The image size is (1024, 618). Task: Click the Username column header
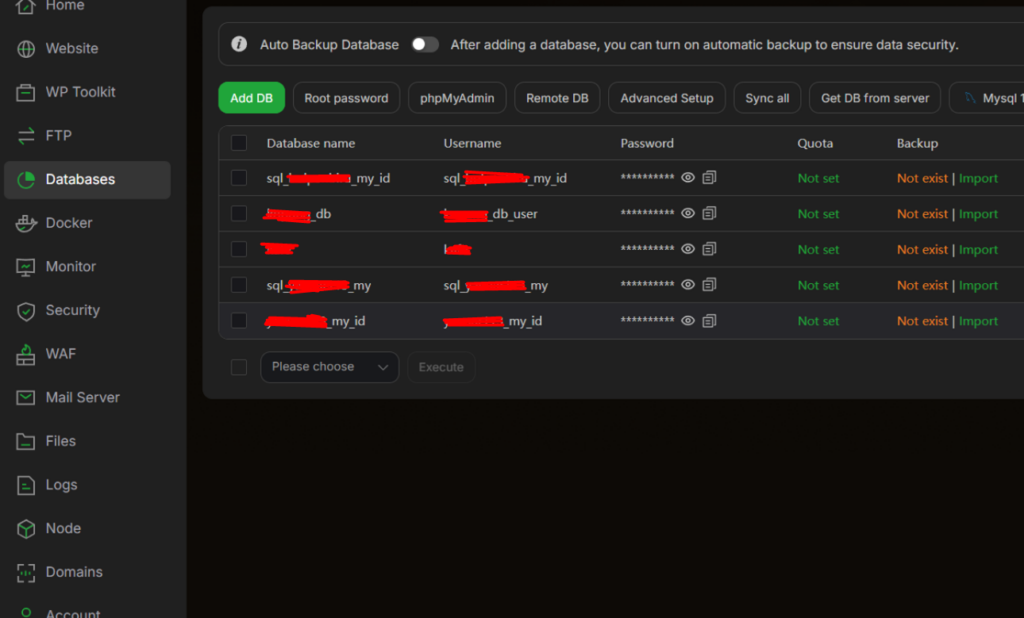click(472, 143)
